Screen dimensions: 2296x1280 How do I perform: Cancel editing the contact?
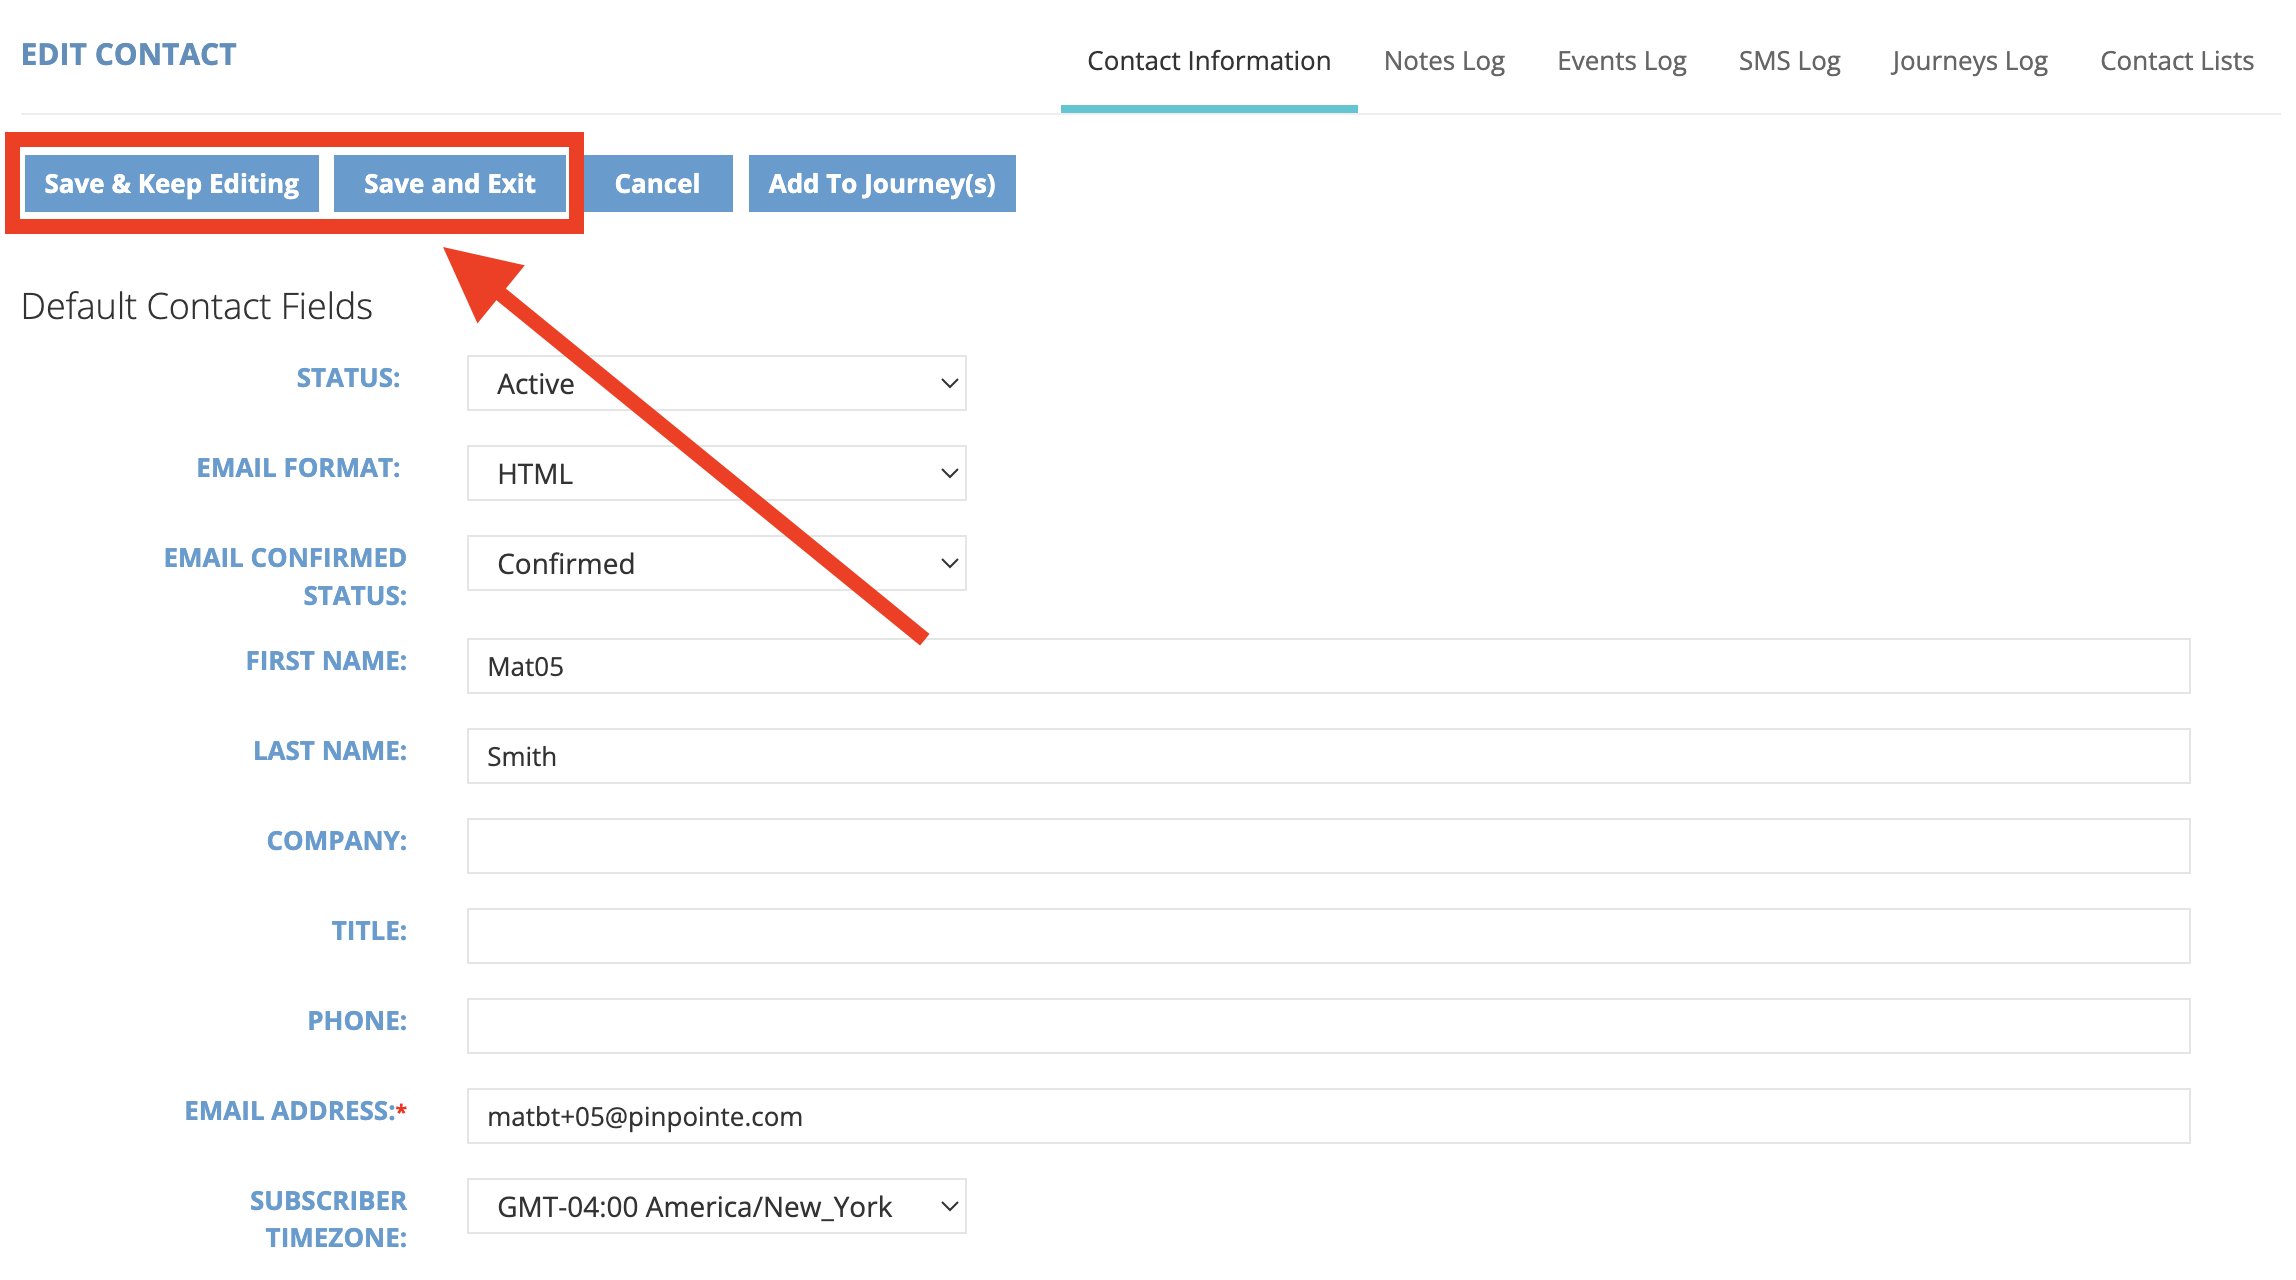tap(657, 184)
